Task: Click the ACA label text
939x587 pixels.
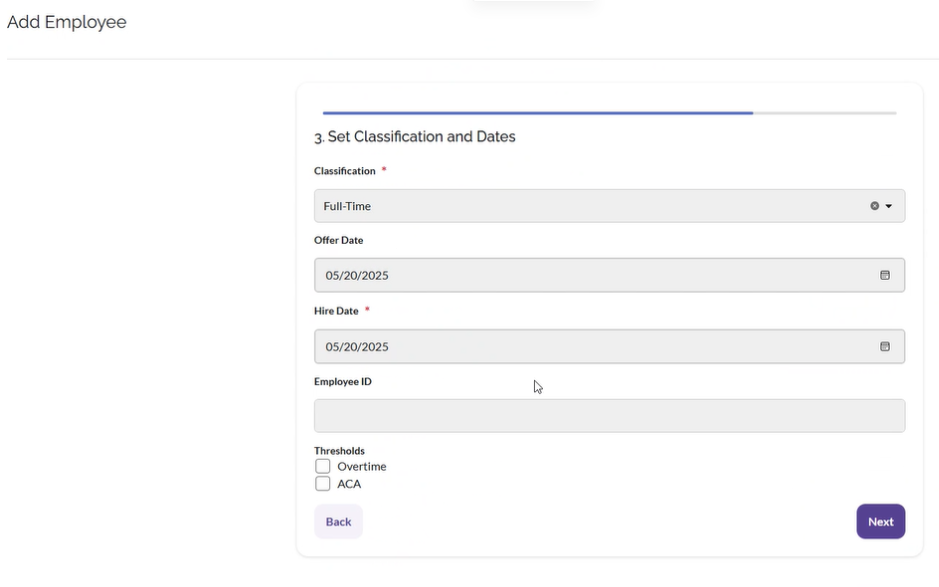Action: (x=349, y=484)
